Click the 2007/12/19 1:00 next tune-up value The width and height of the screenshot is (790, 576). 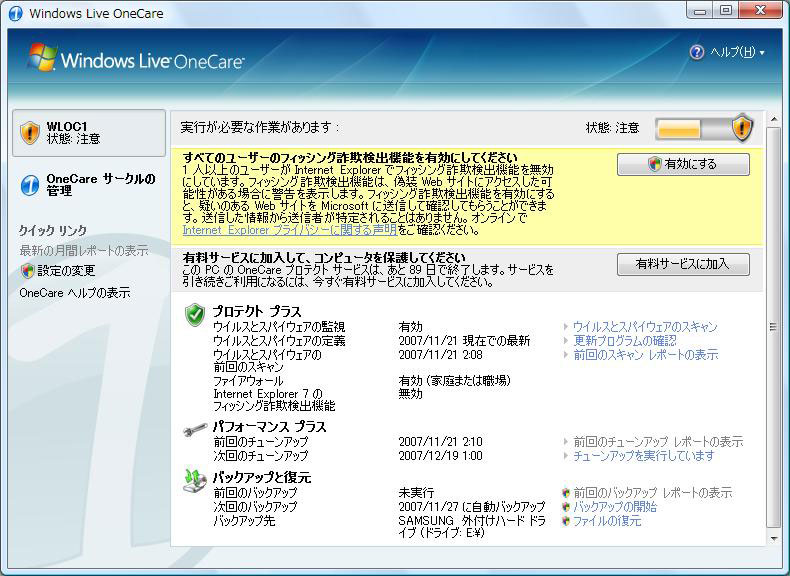pyautogui.click(x=440, y=456)
